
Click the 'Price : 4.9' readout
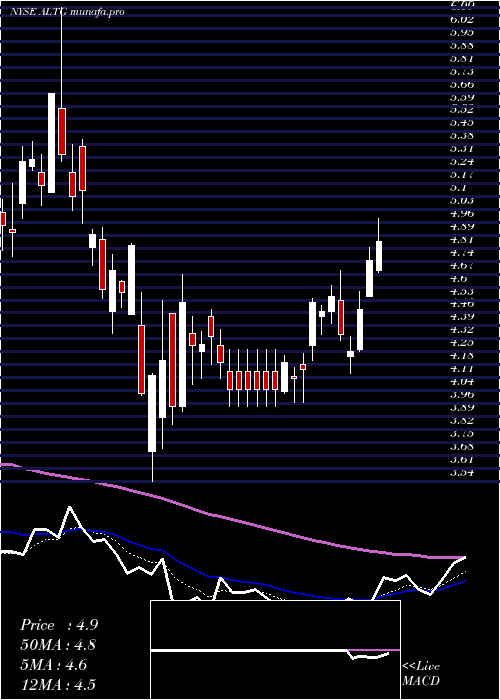pos(58,625)
